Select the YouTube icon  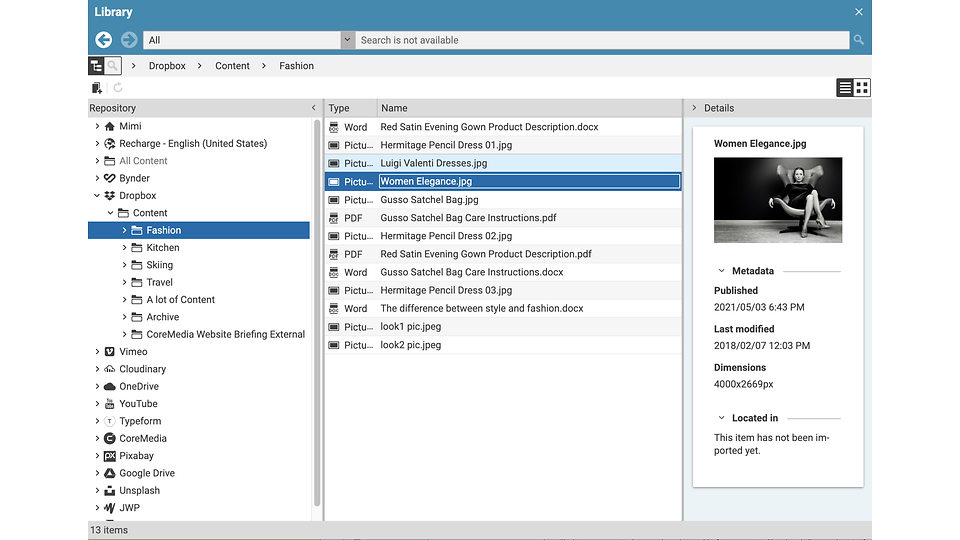(x=110, y=403)
